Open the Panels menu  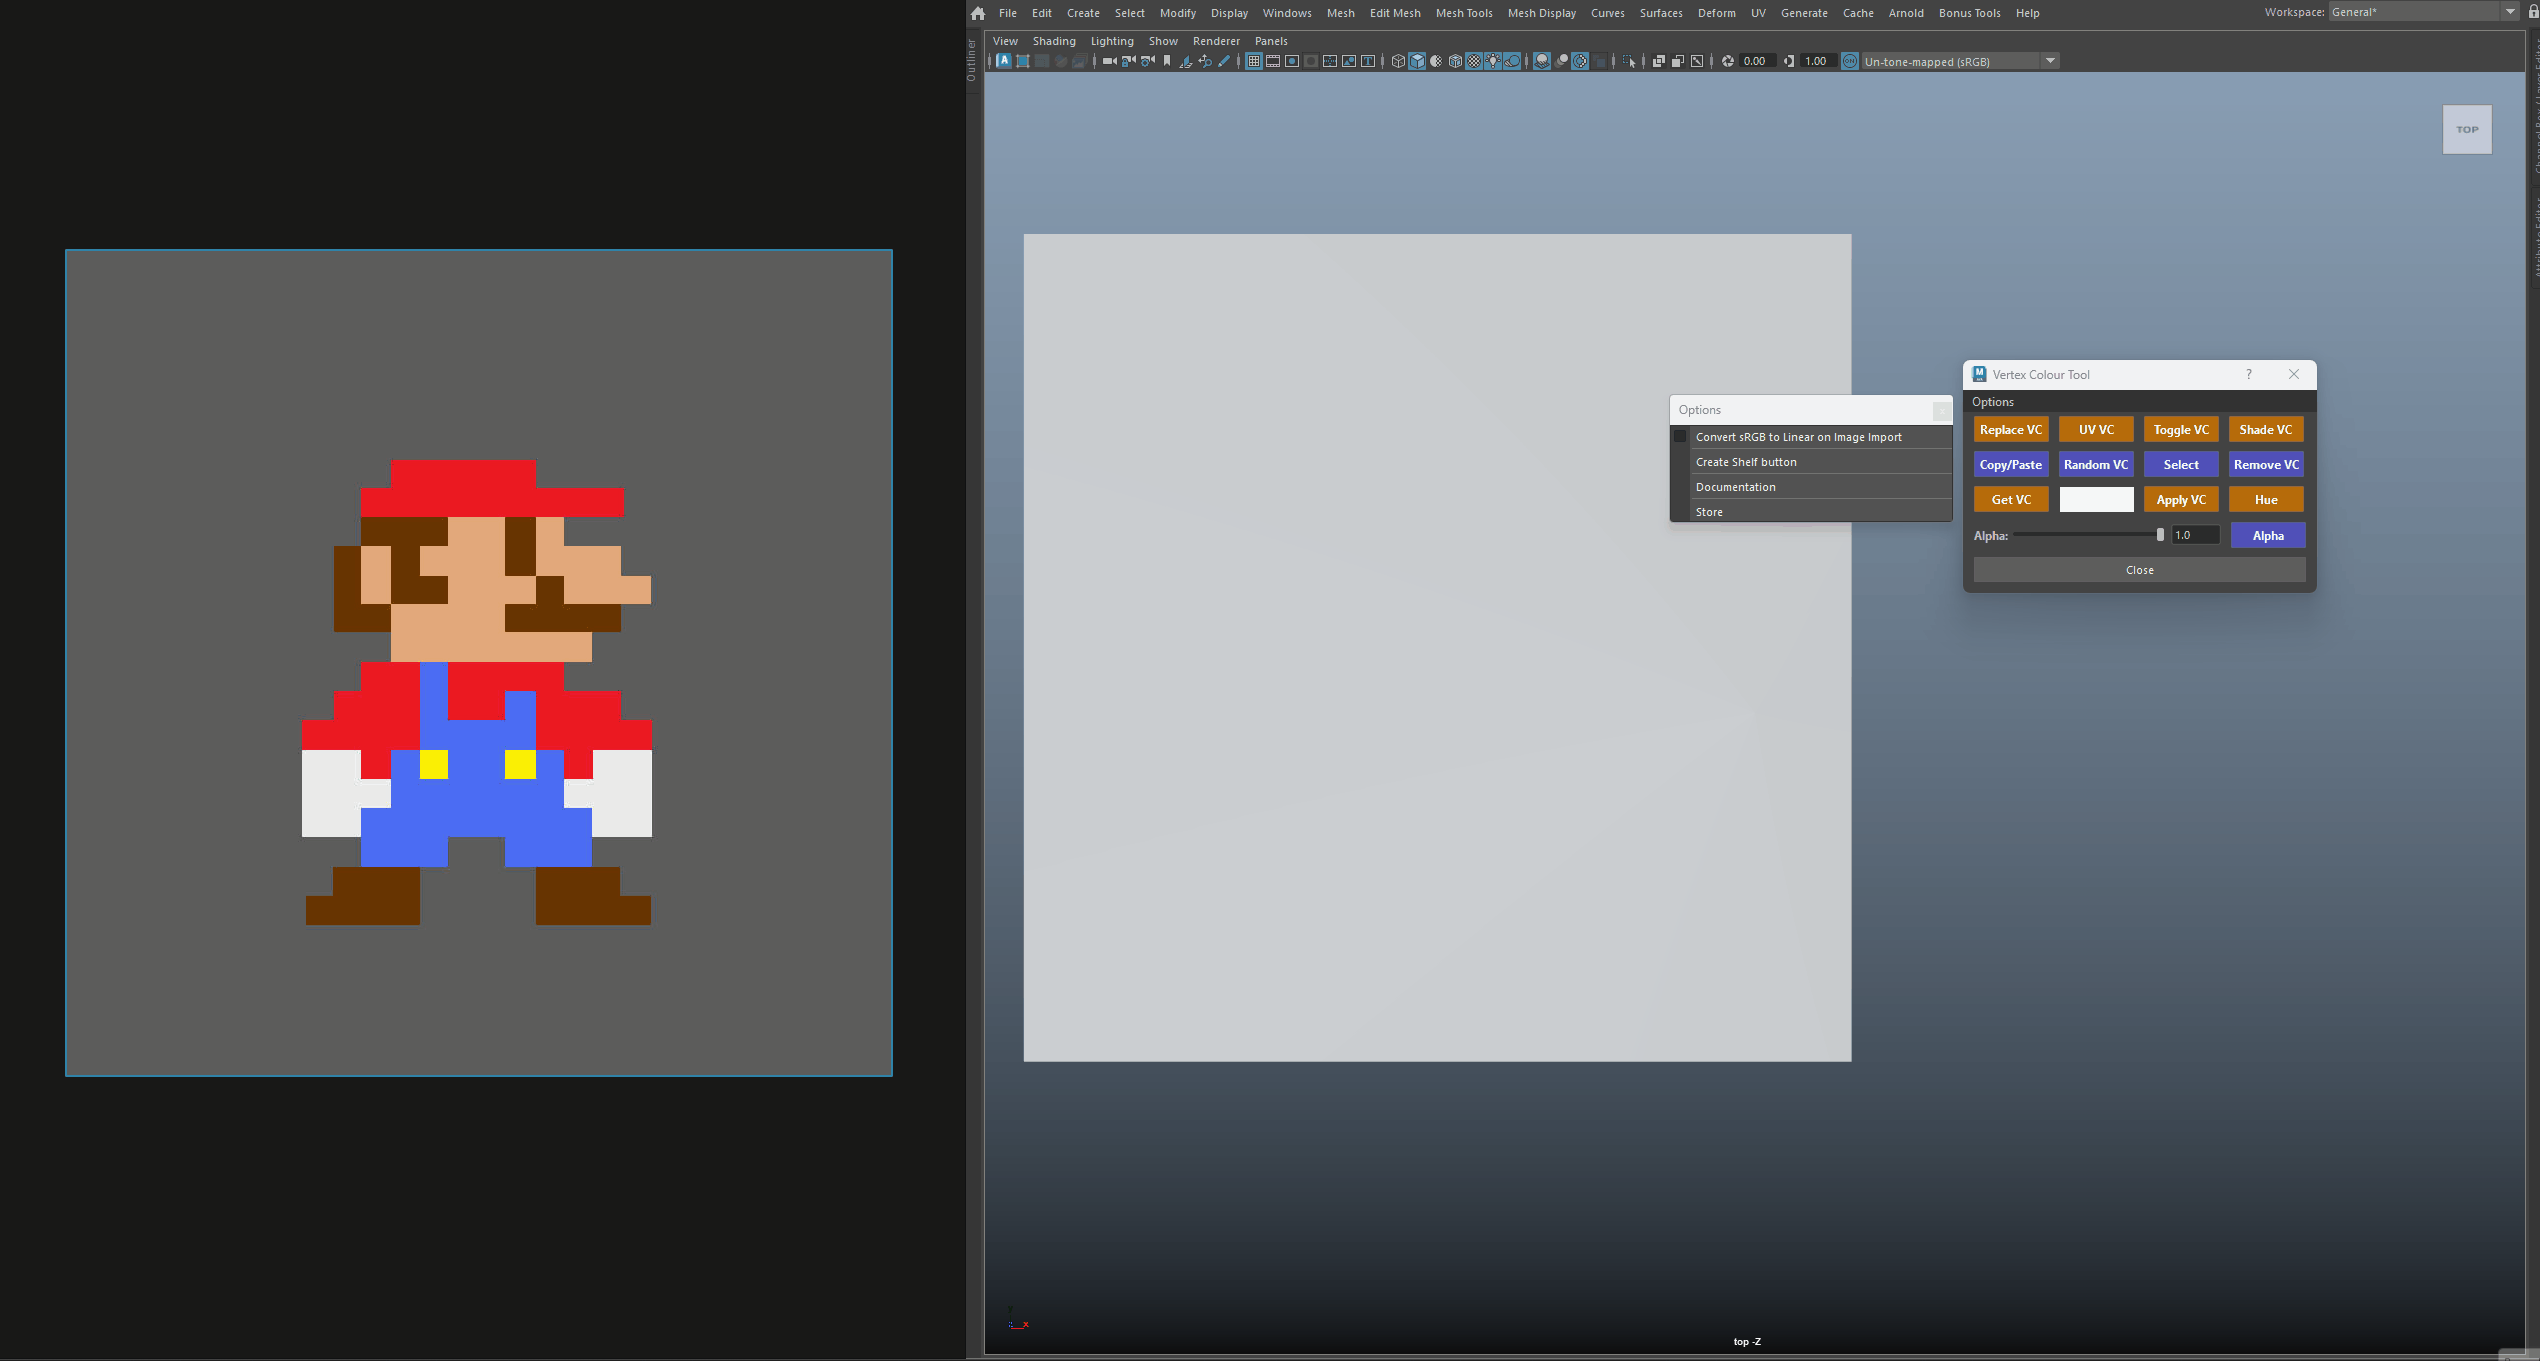coord(1271,41)
